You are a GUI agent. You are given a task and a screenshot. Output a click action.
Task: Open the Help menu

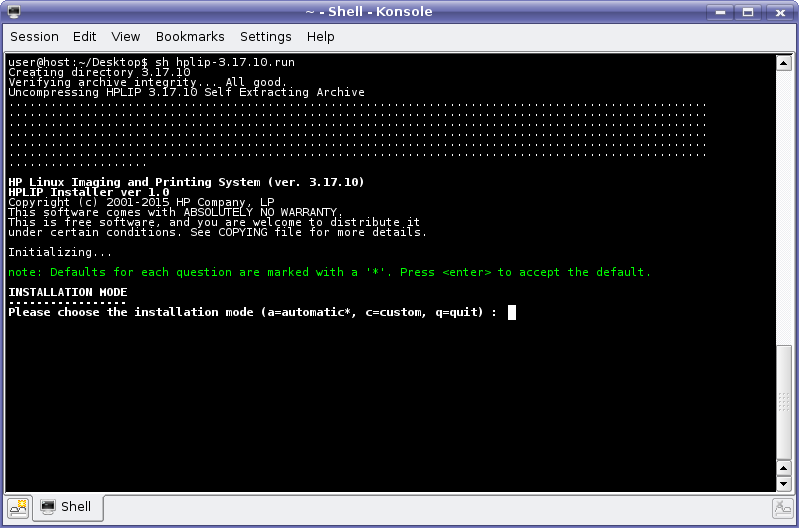(x=321, y=37)
